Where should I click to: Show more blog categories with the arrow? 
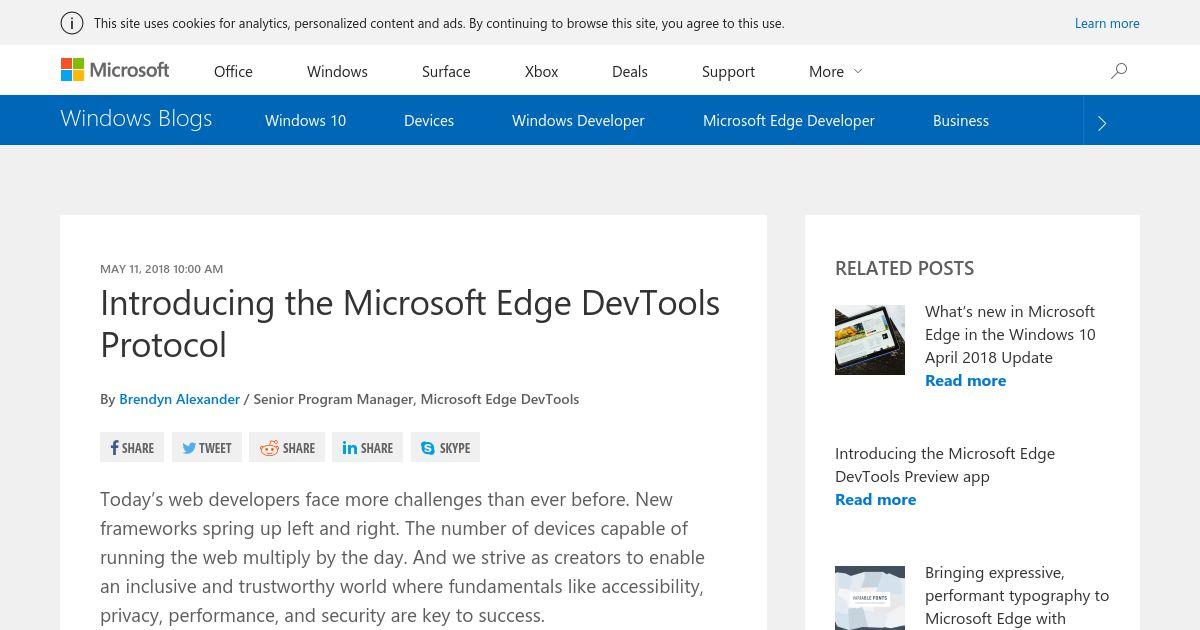tap(1102, 122)
